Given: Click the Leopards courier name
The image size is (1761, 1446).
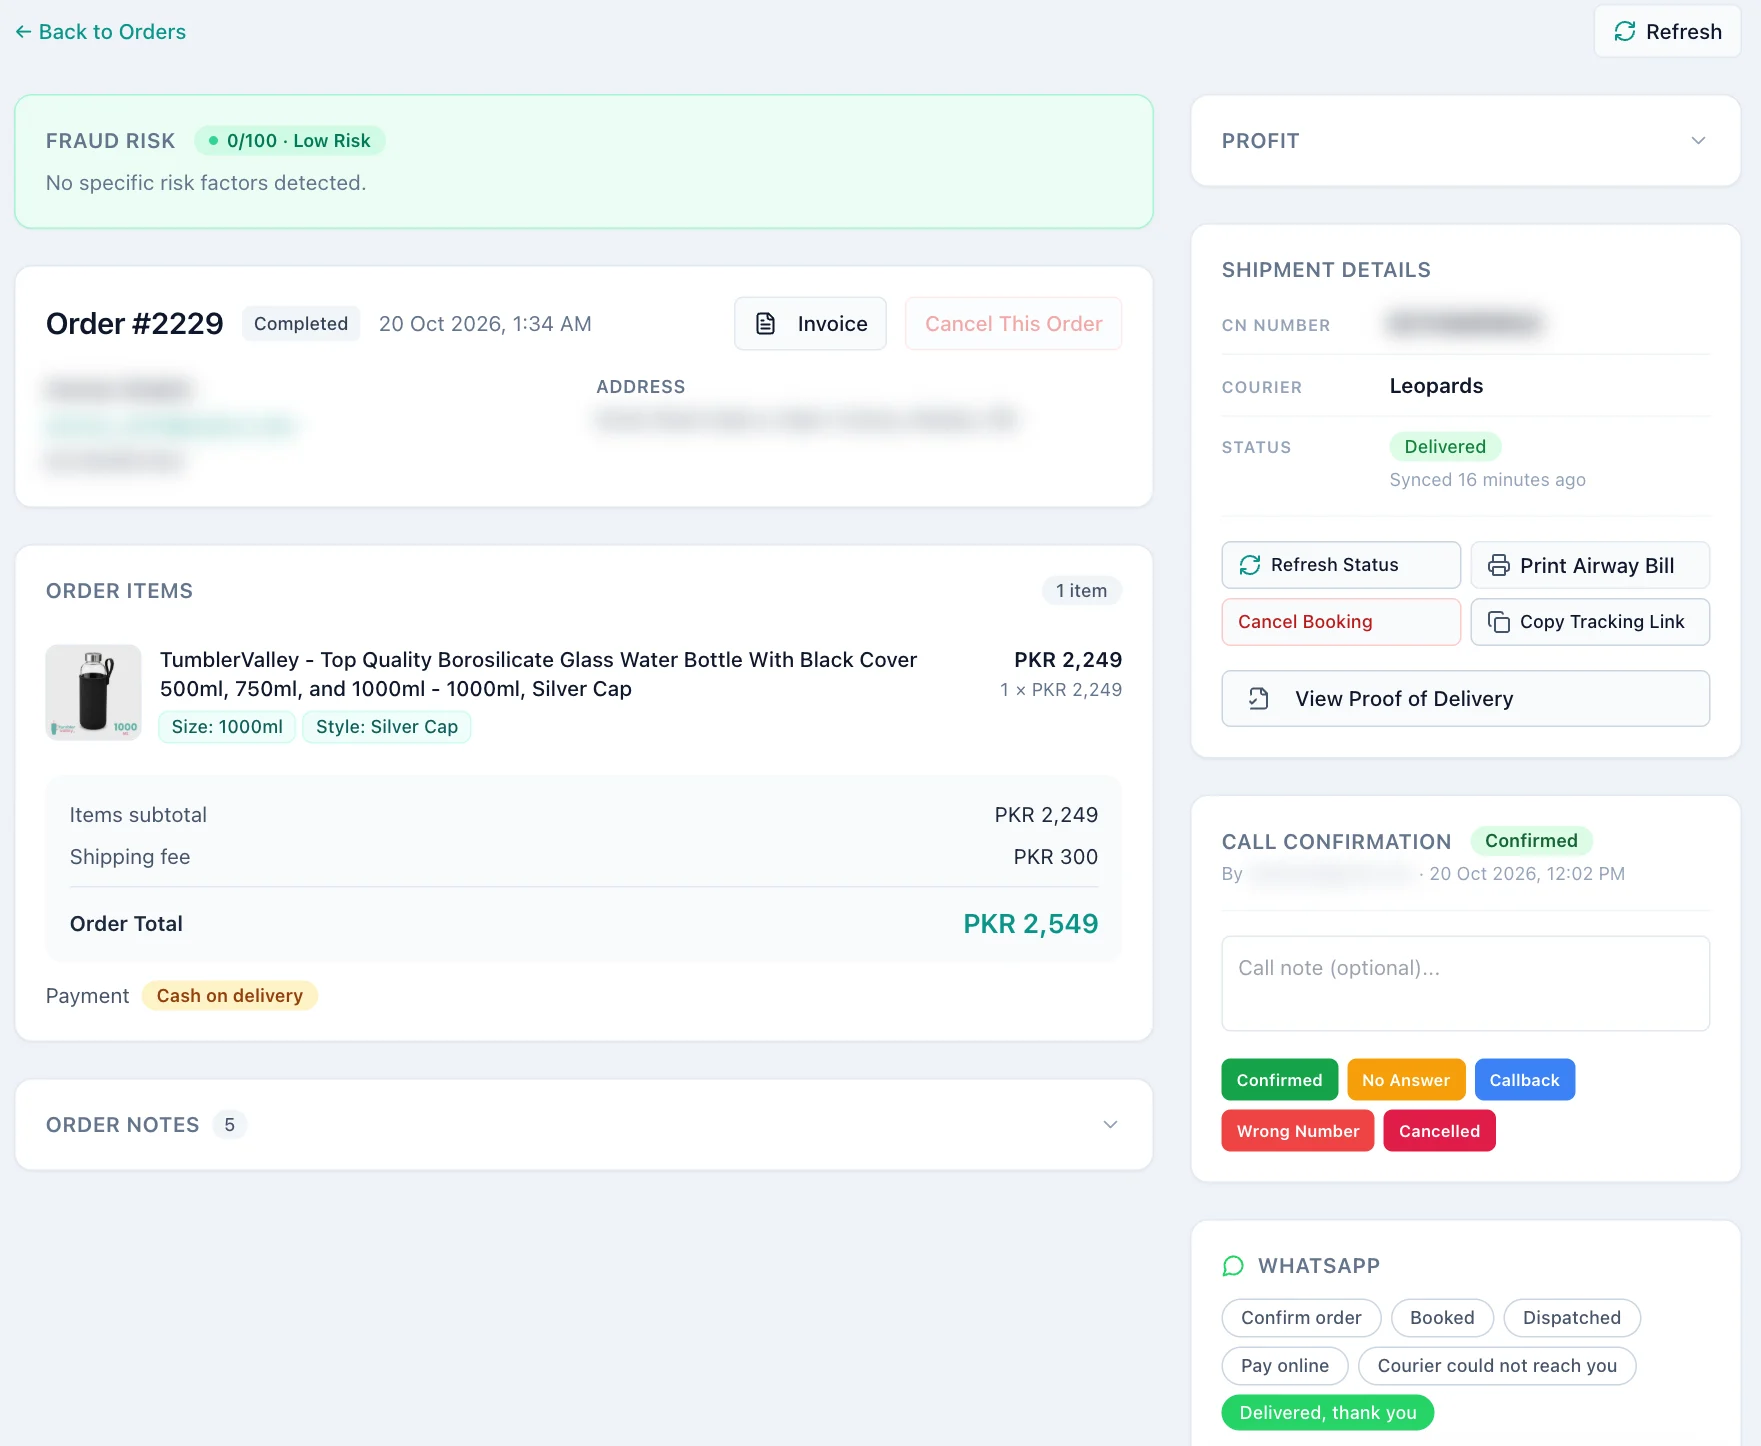Looking at the screenshot, I should (1436, 386).
